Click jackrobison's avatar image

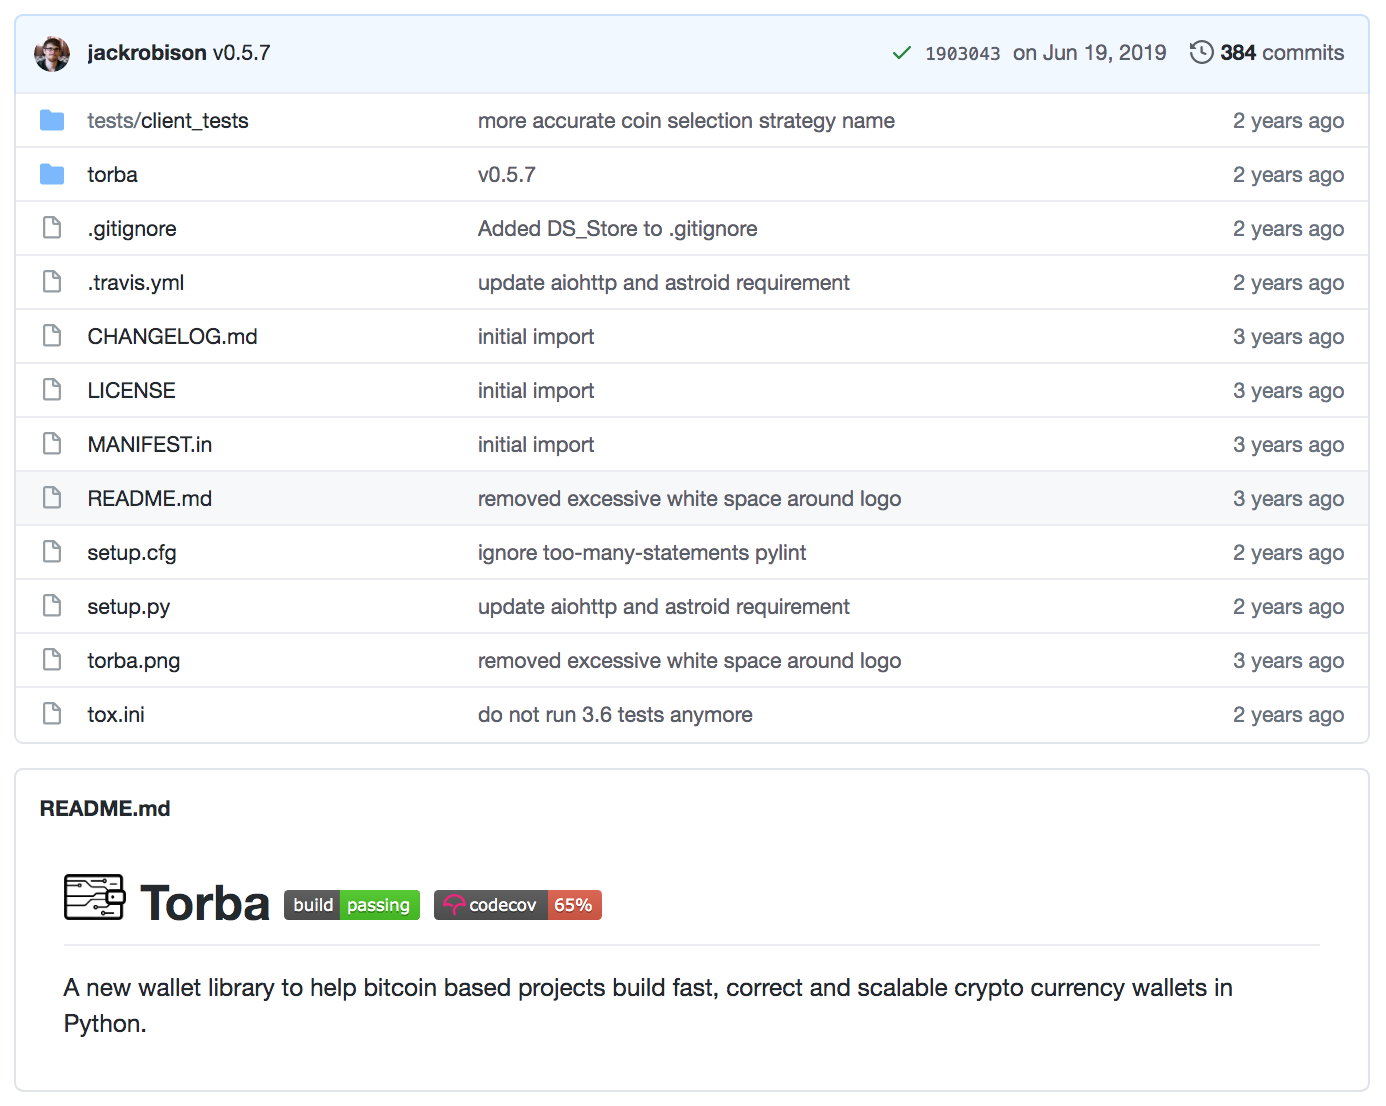52,53
